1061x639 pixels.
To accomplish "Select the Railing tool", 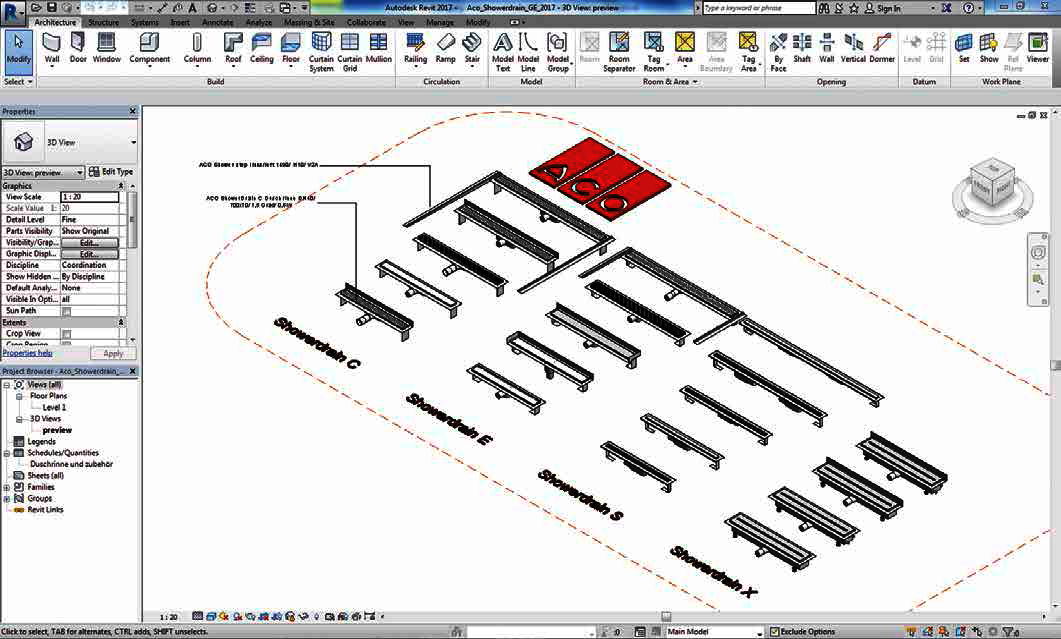I will (x=415, y=49).
